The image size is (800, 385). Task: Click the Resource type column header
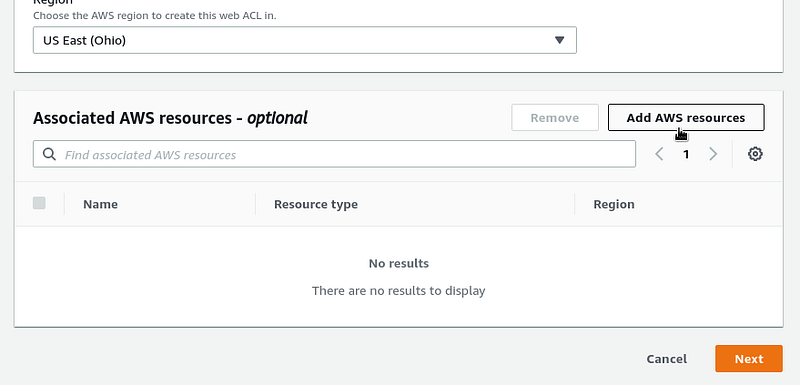tap(316, 204)
